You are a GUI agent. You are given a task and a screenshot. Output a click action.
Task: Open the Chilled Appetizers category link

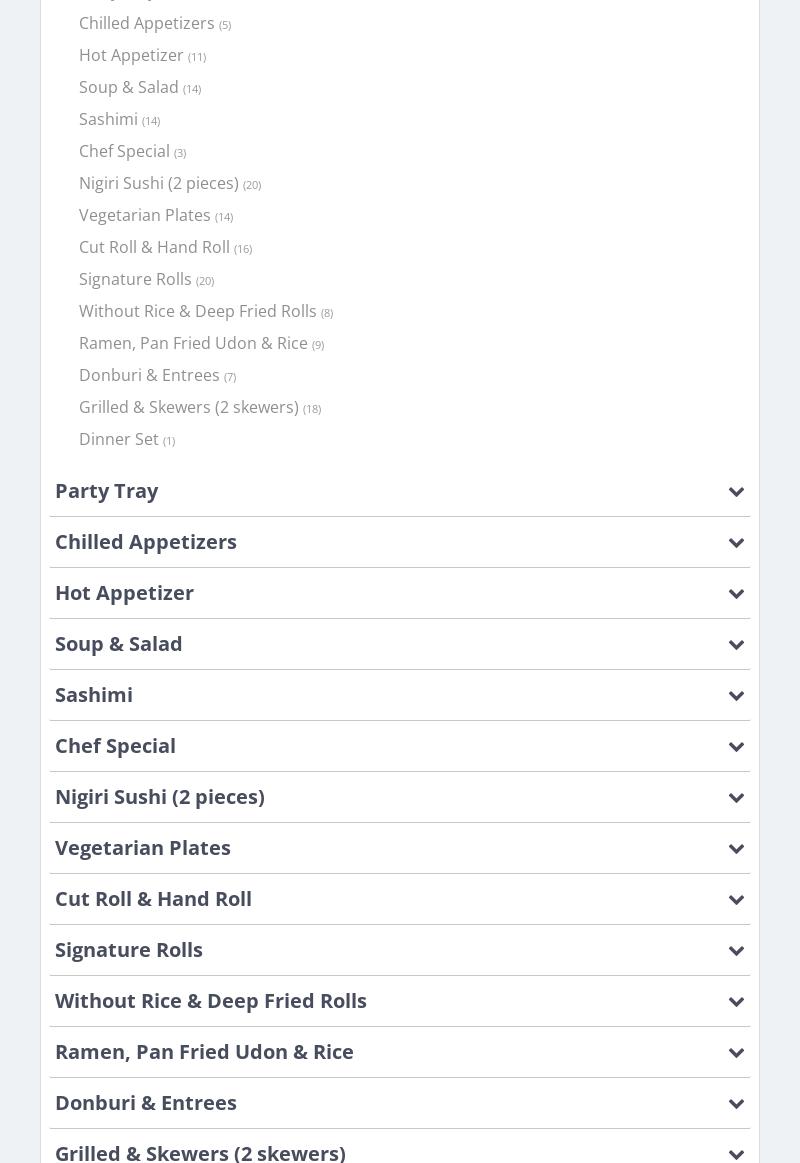147,23
